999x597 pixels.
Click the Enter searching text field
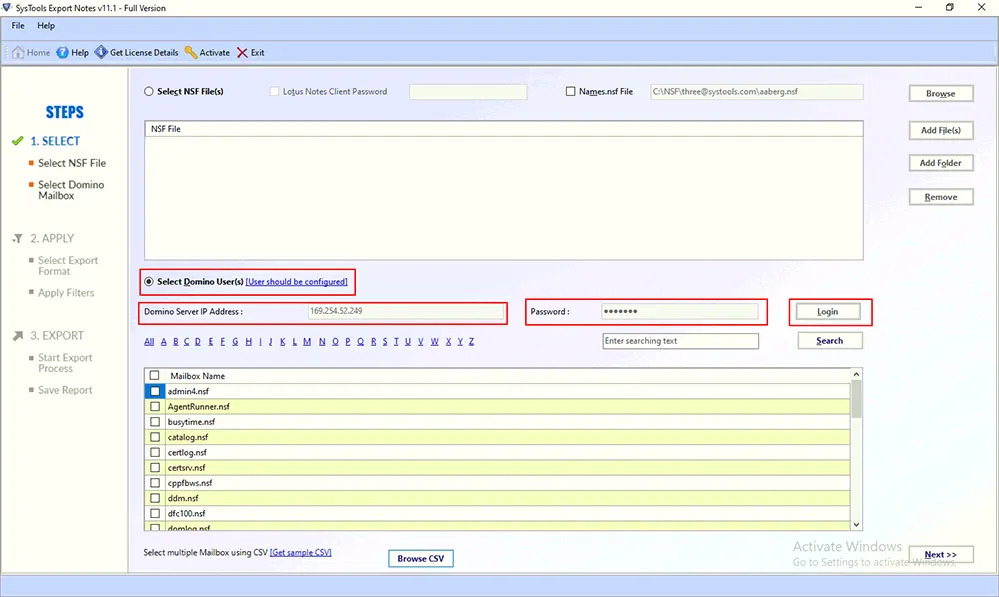pos(680,341)
